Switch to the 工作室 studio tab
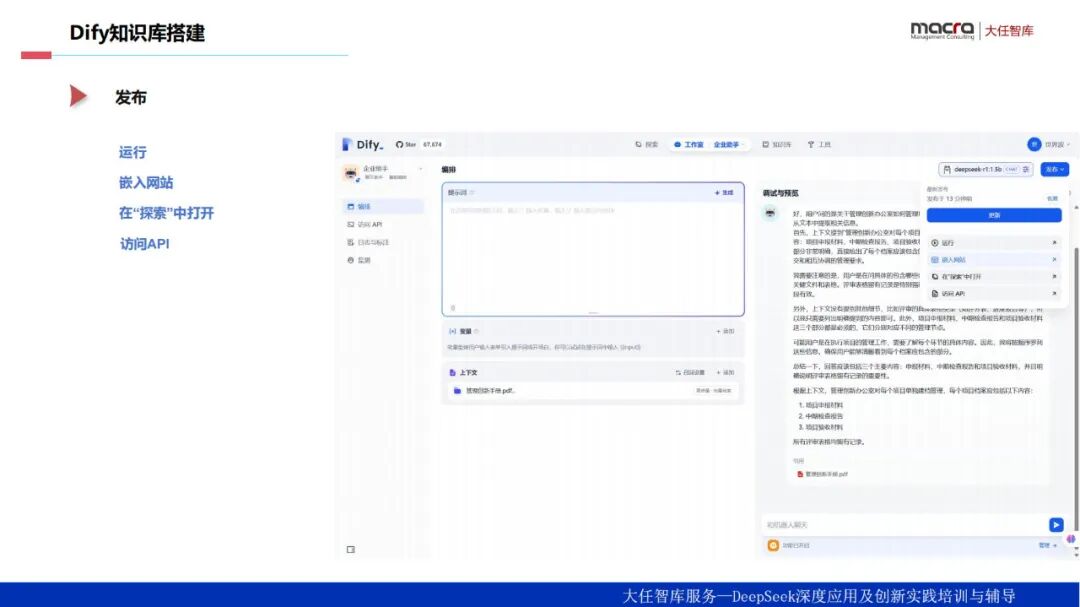This screenshot has height=607, width=1080. click(689, 145)
